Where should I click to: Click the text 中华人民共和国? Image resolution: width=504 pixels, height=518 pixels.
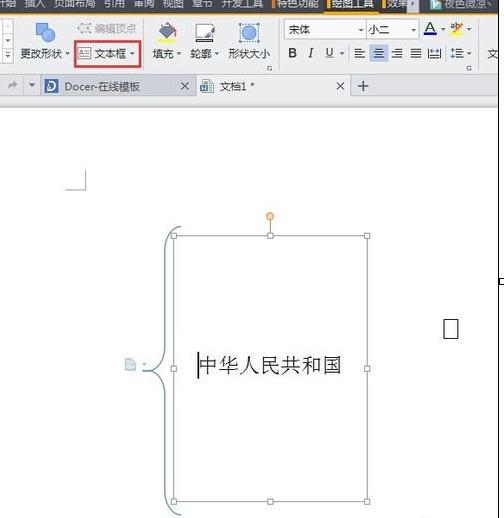[270, 365]
